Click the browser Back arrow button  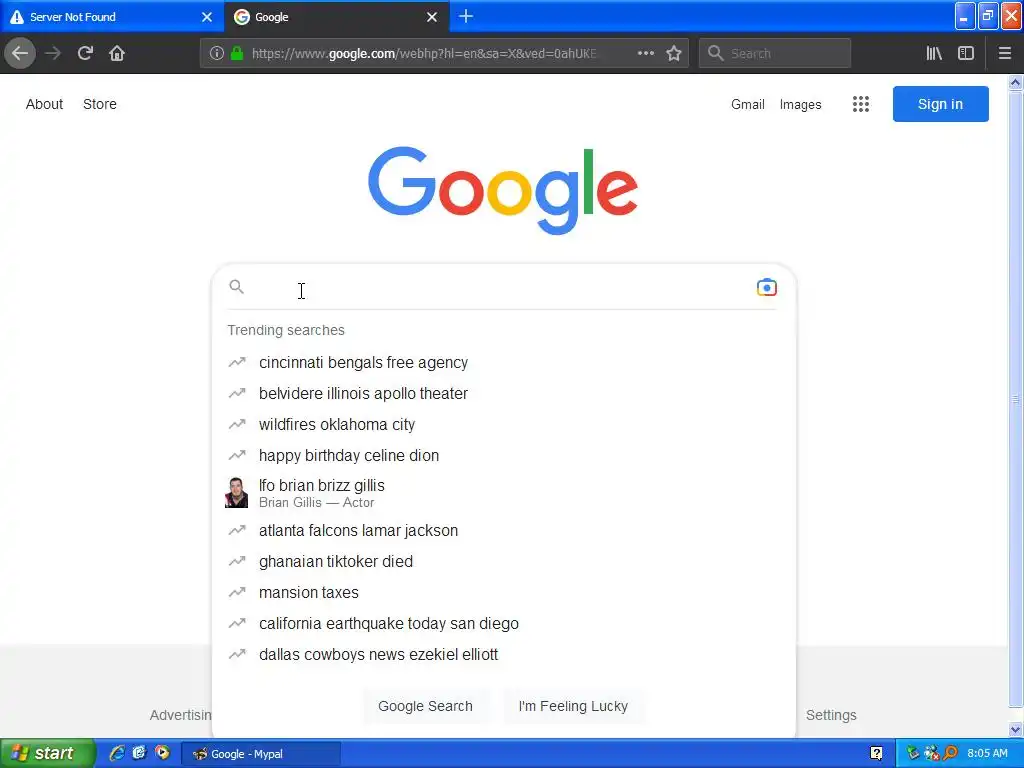(x=20, y=53)
